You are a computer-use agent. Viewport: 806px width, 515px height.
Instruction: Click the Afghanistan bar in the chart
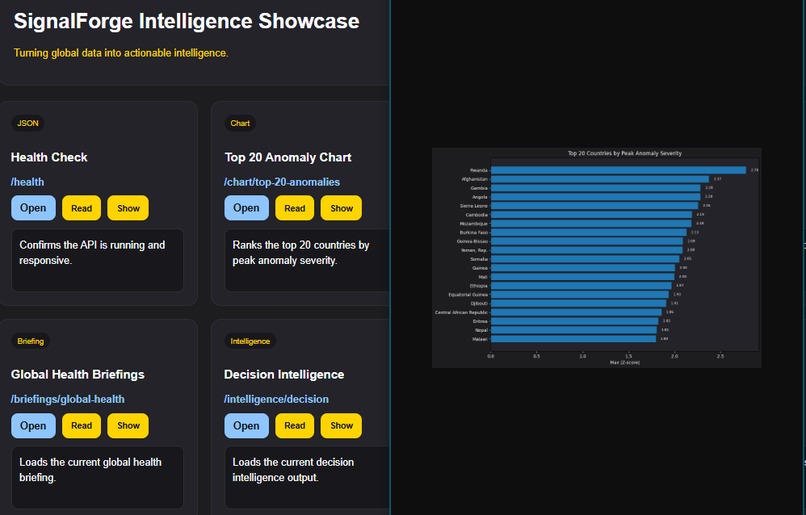point(600,179)
